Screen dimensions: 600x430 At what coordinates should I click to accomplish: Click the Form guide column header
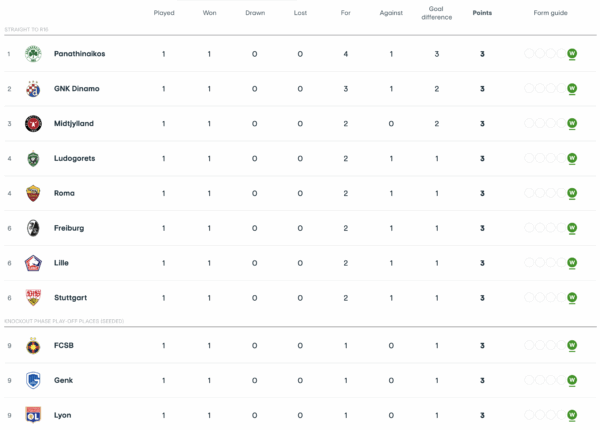tap(551, 13)
